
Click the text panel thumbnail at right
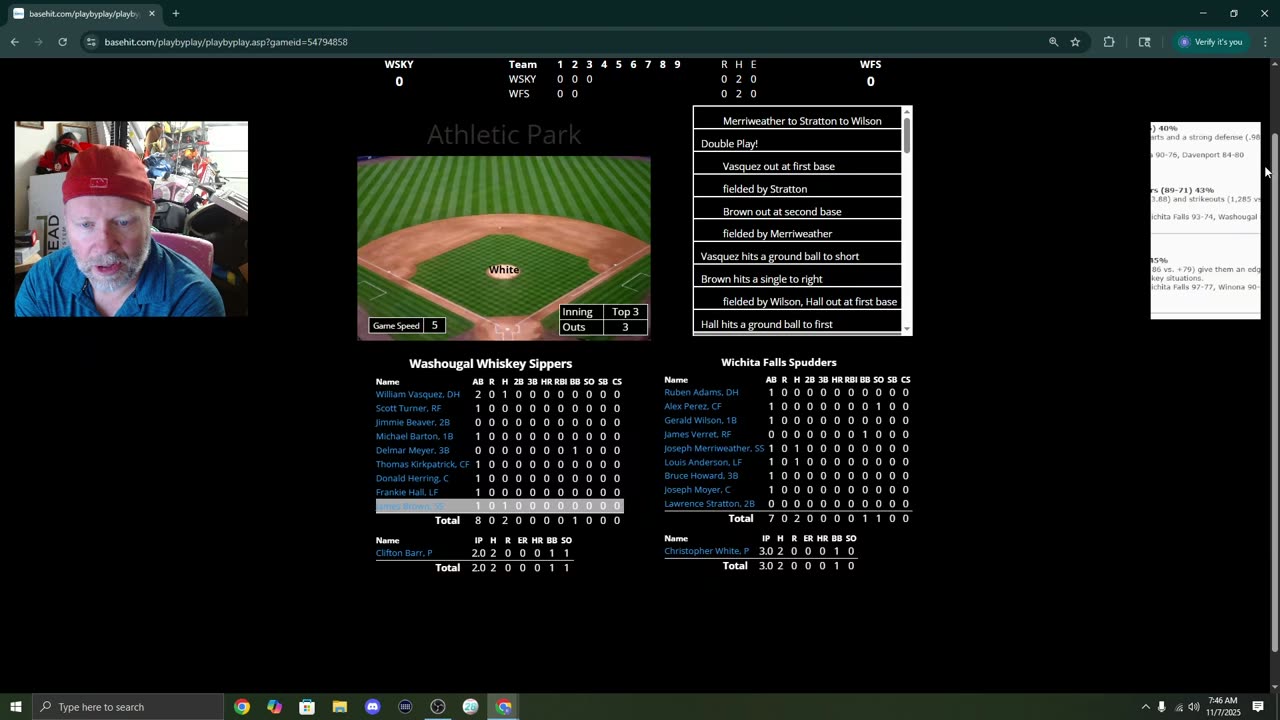pos(1205,220)
